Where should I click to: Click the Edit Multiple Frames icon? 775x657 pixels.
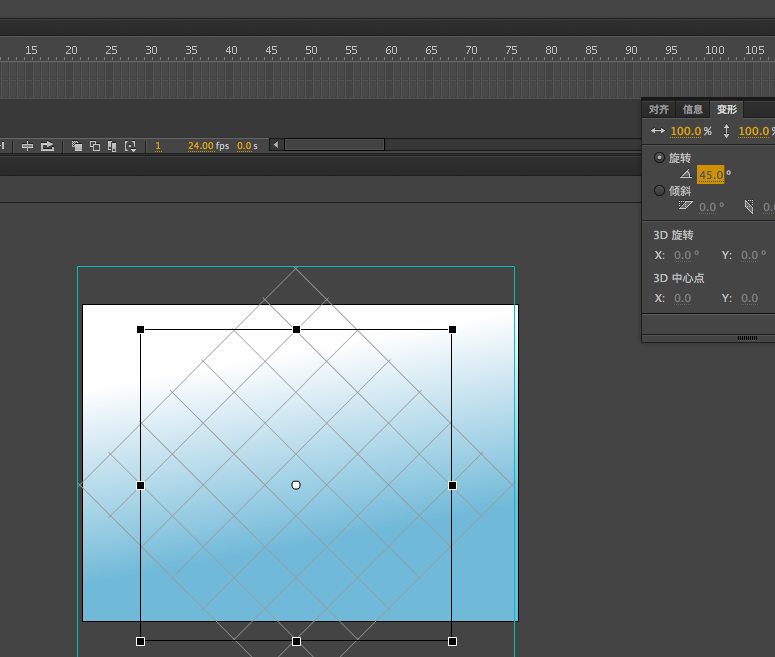click(112, 146)
